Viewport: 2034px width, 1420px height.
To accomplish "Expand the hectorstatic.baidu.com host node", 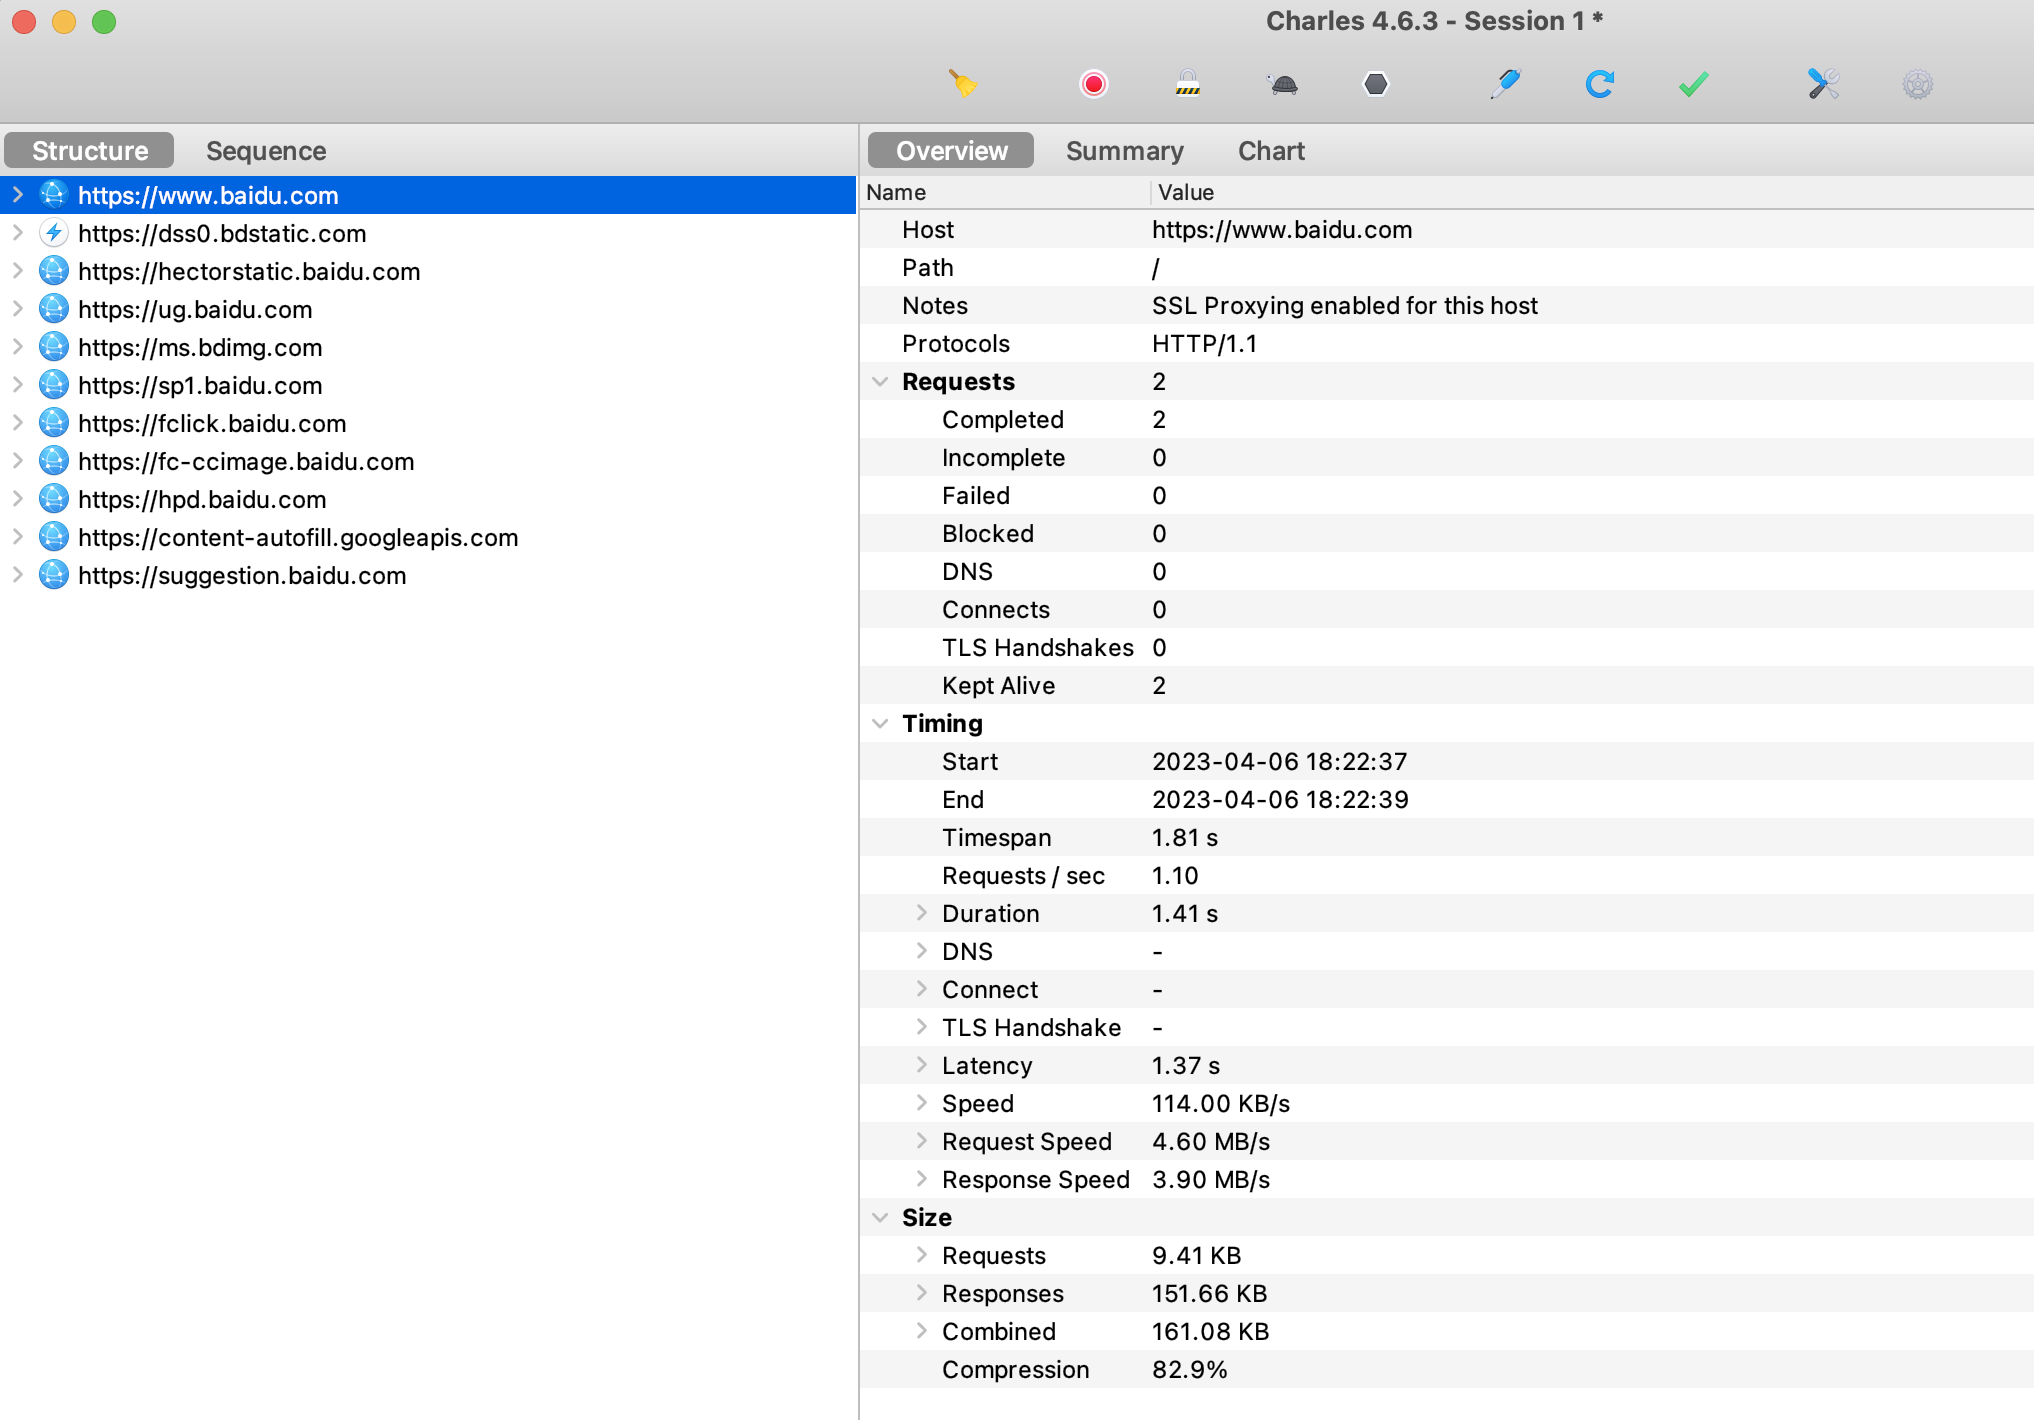I will [18, 271].
